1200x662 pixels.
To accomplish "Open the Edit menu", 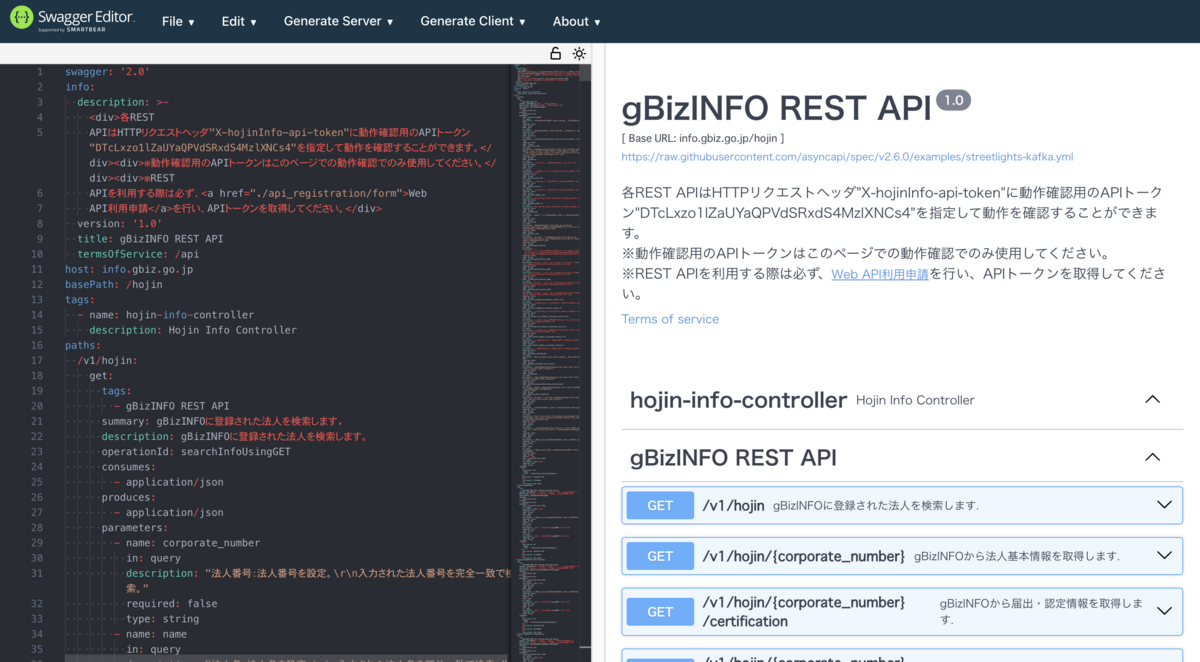I will (239, 21).
